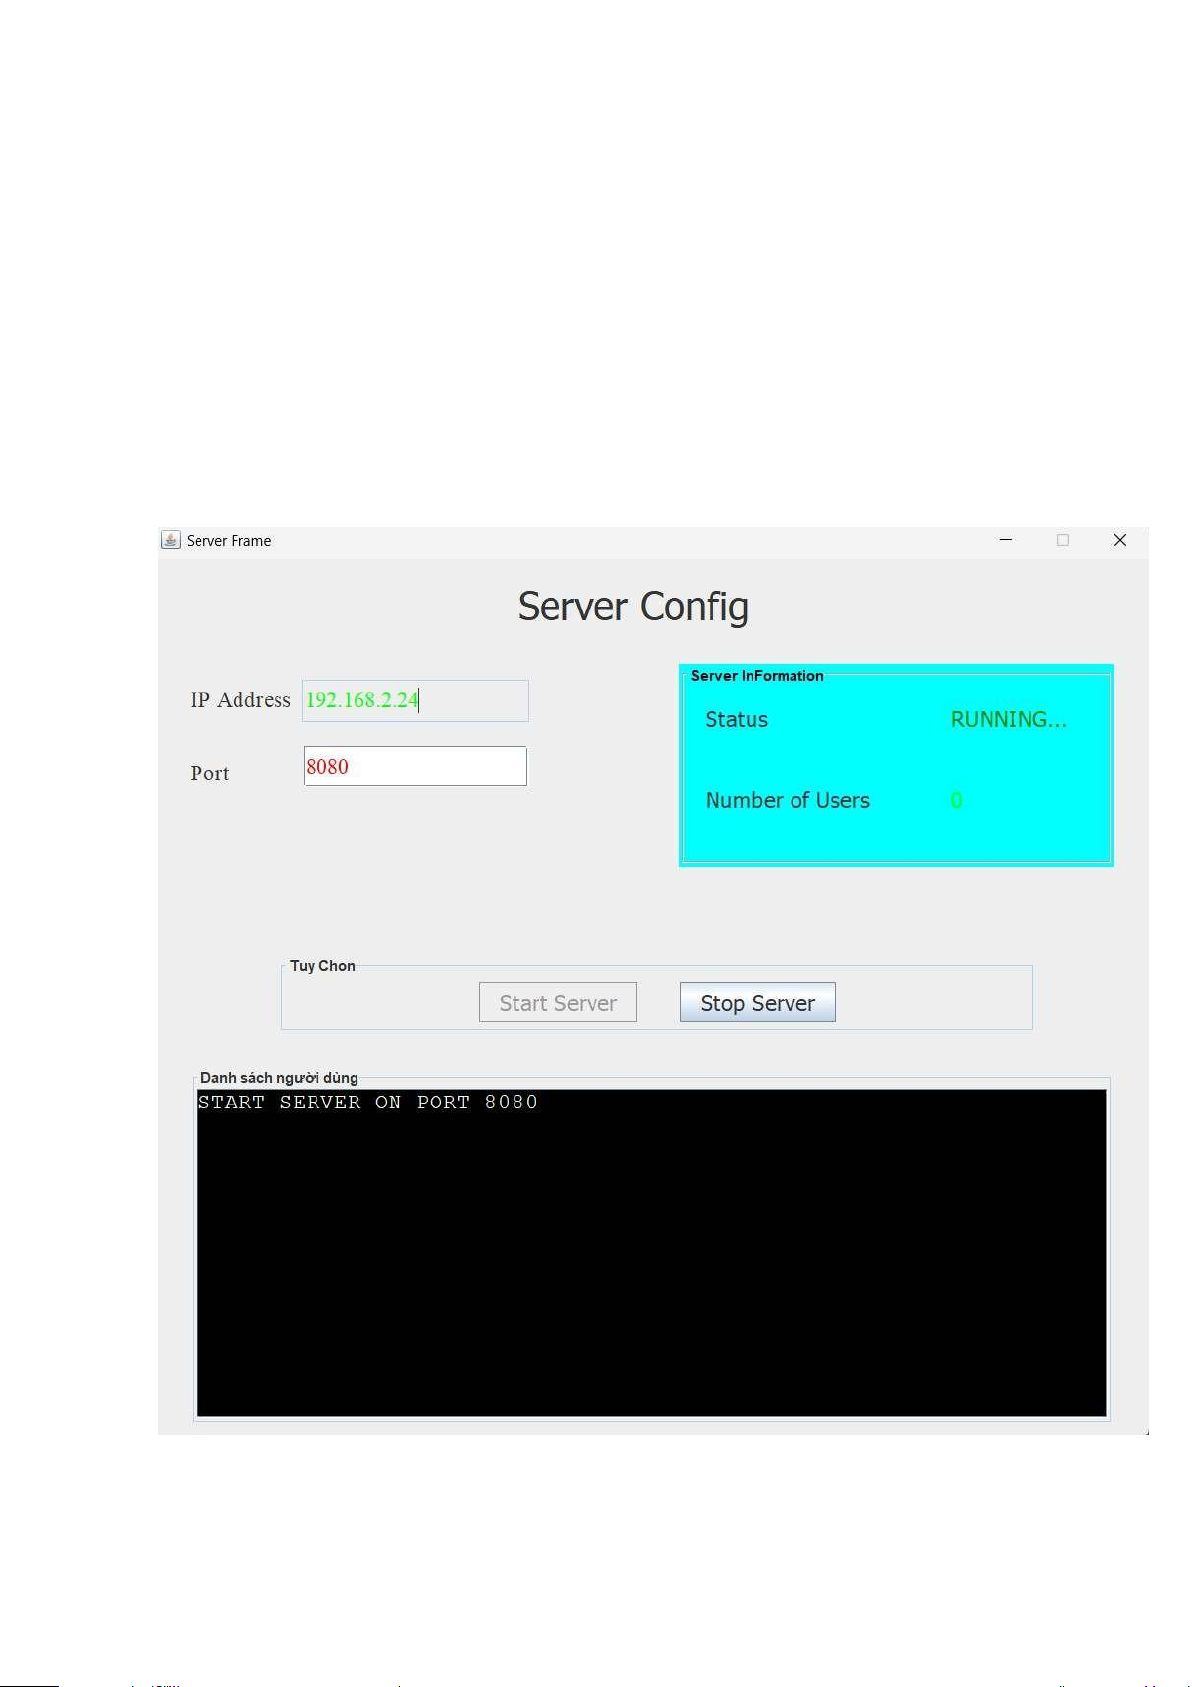Click the START SERVER ON PORT 8080 log line
The width and height of the screenshot is (1192, 1687).
tap(367, 1103)
